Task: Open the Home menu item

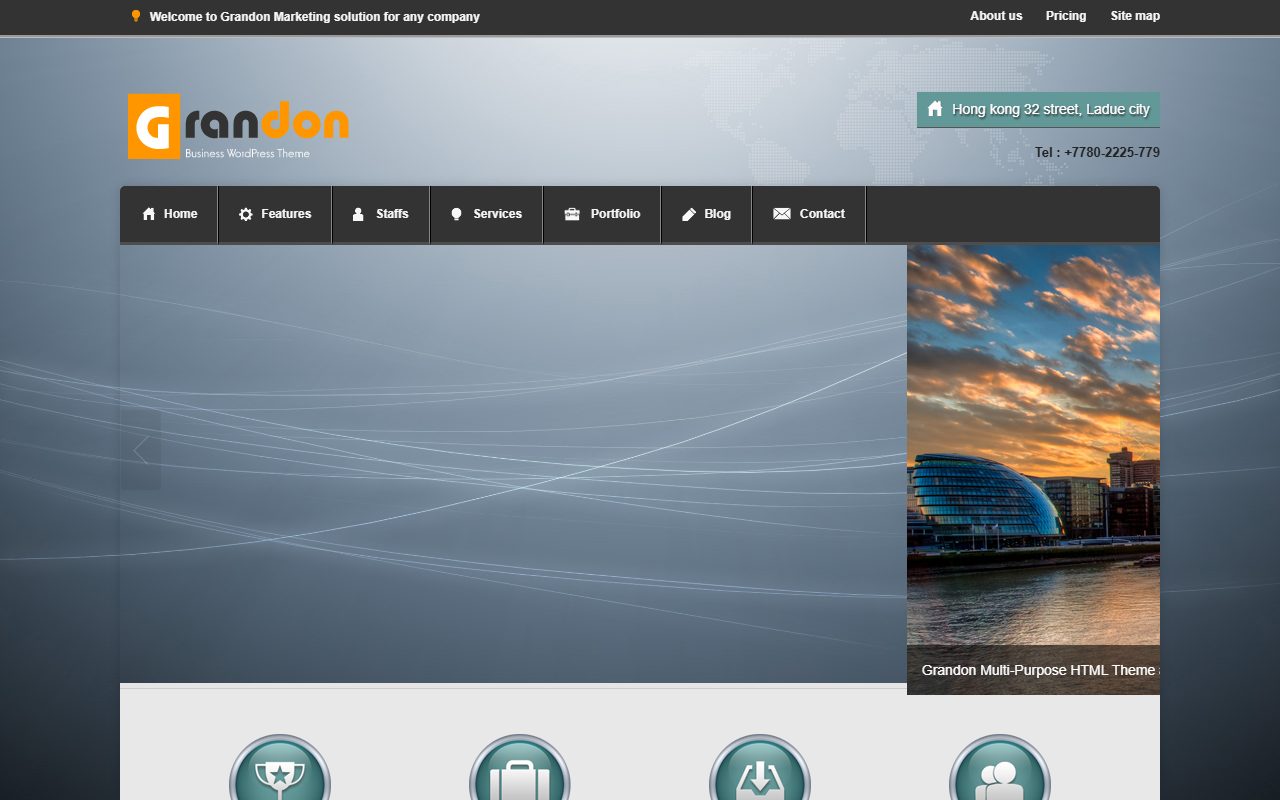Action: (x=169, y=214)
